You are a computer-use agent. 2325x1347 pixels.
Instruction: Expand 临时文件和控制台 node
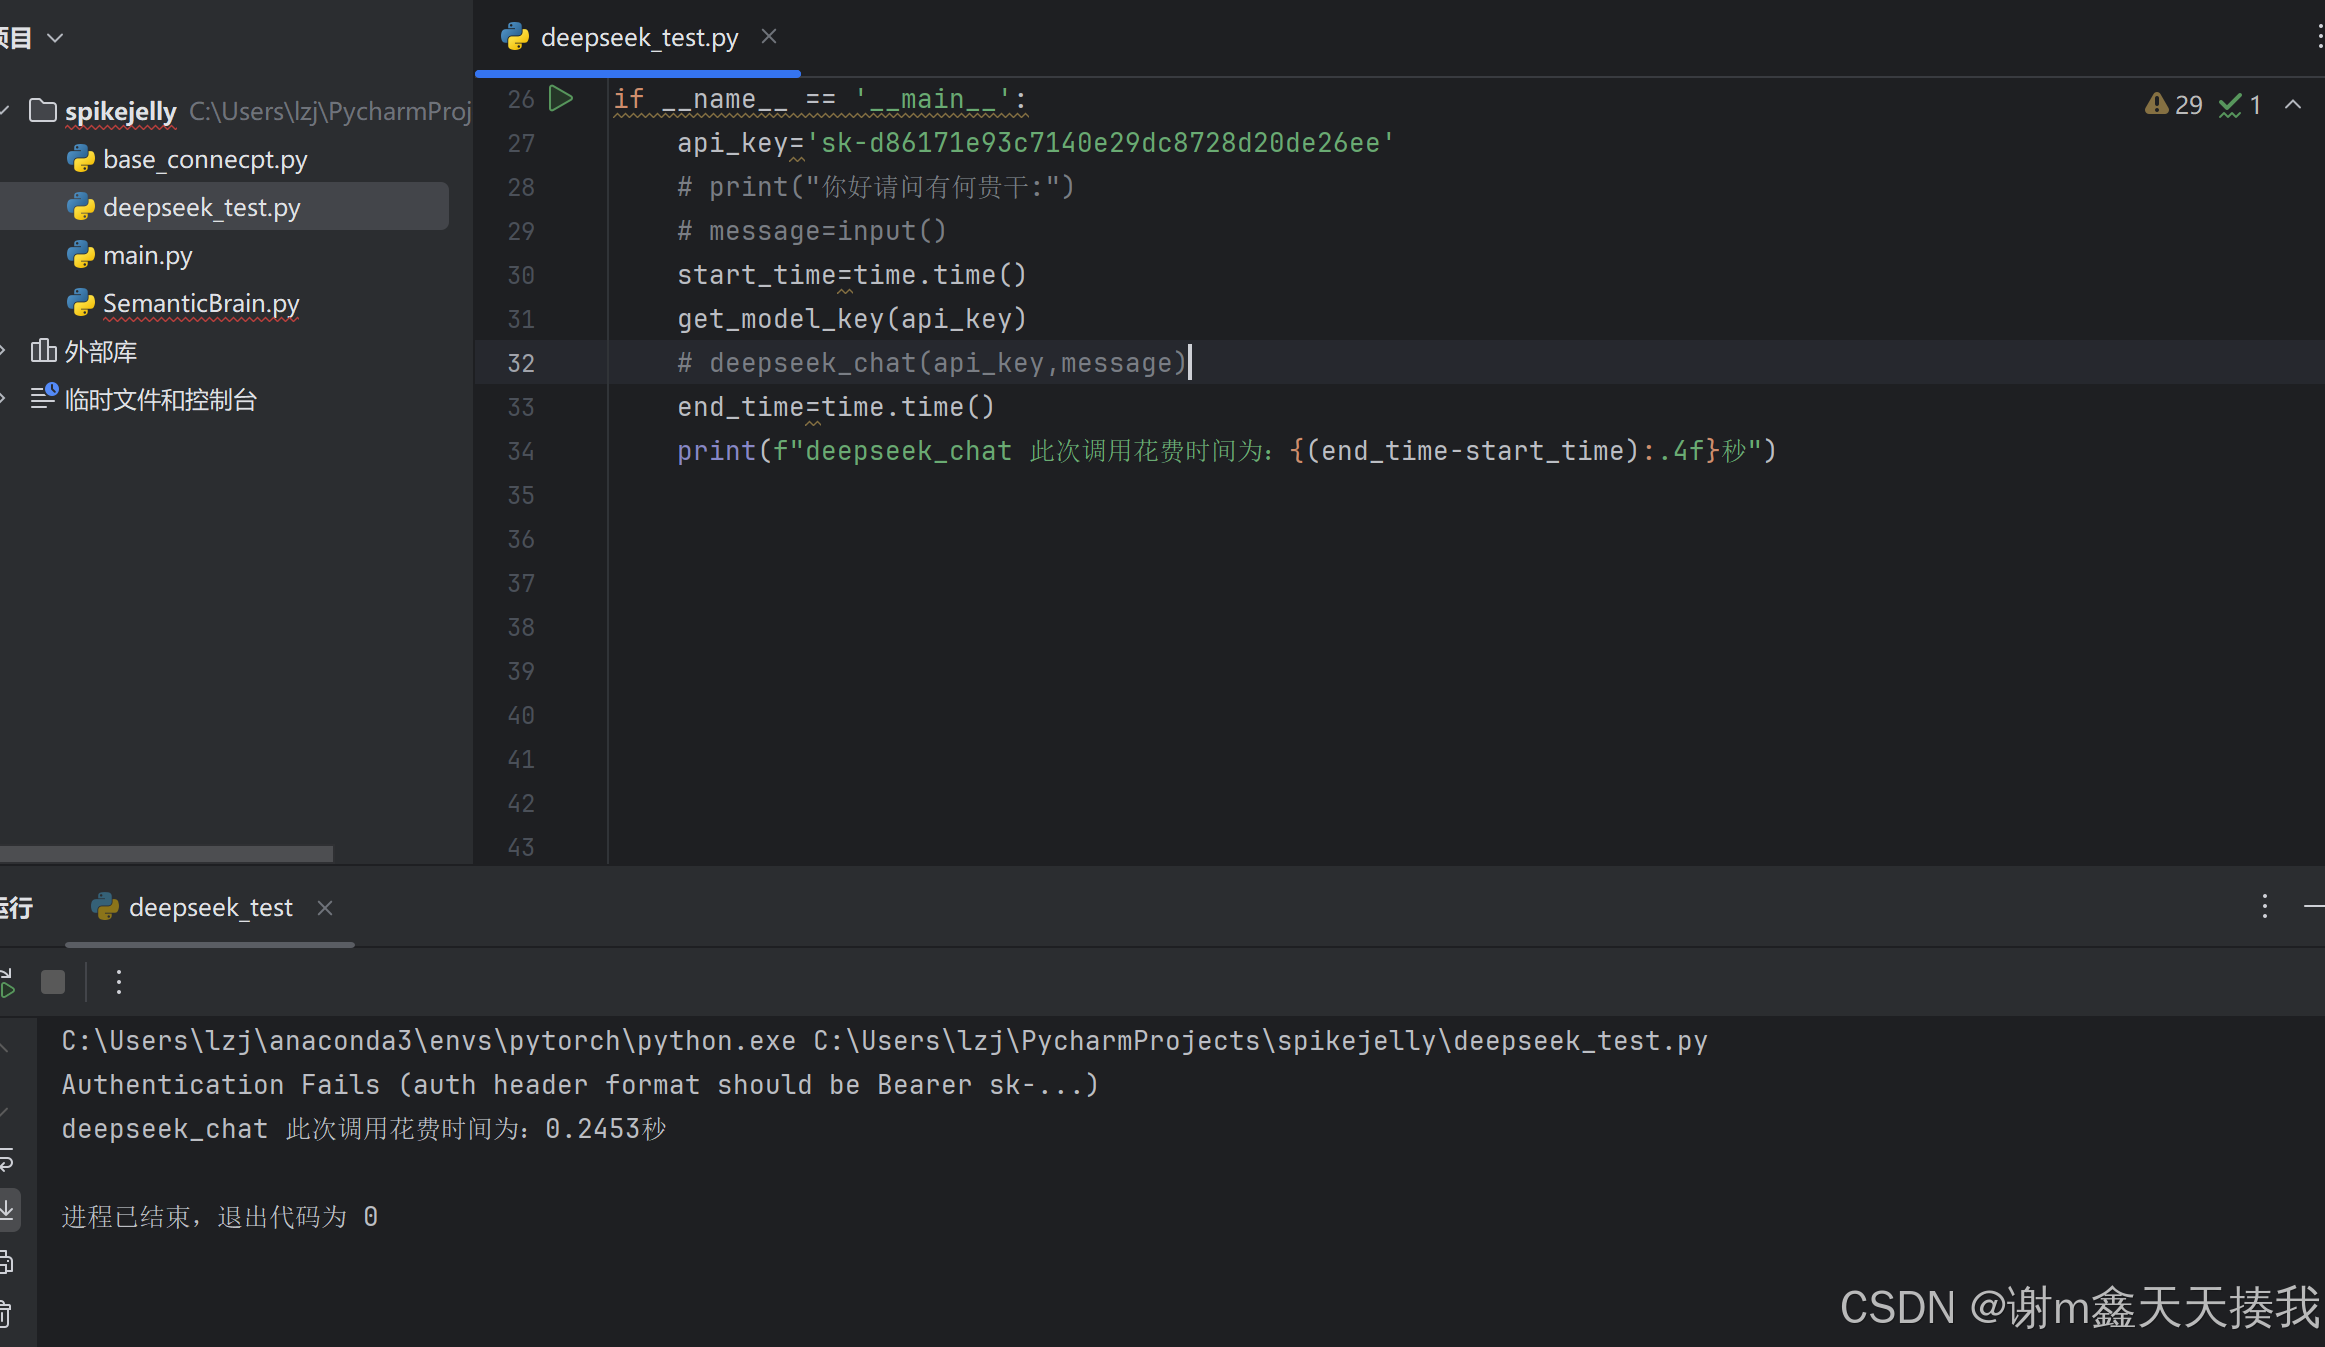coord(5,399)
